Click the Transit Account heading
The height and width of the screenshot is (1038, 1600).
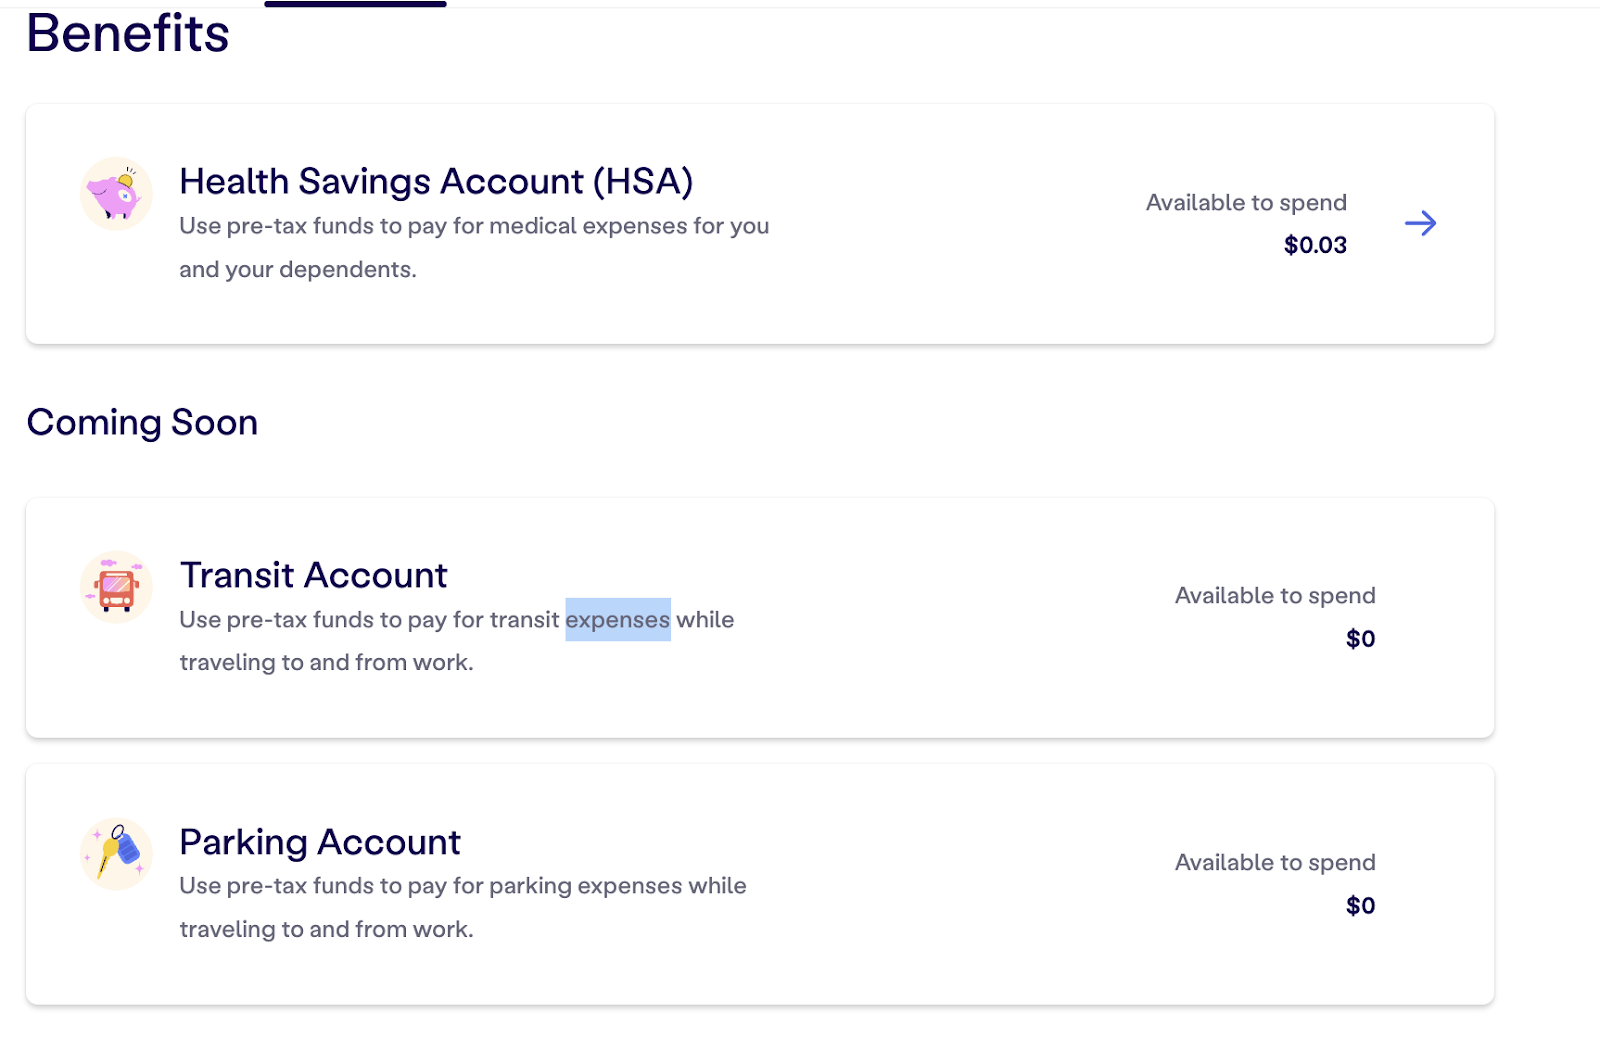click(313, 576)
